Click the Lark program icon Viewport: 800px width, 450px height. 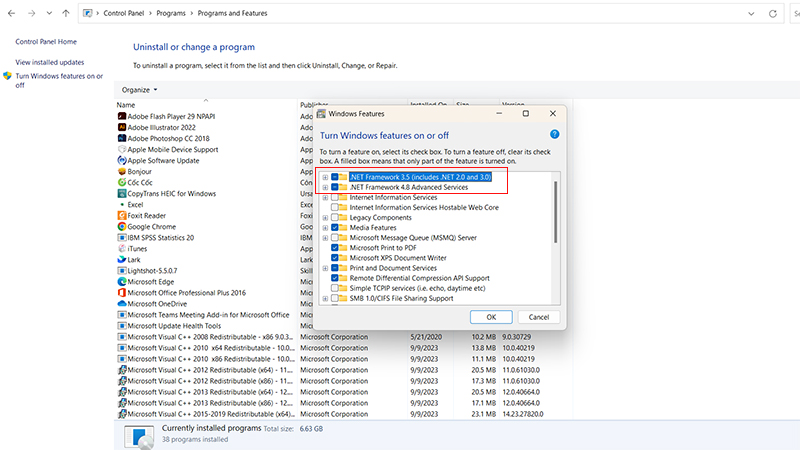click(x=122, y=260)
